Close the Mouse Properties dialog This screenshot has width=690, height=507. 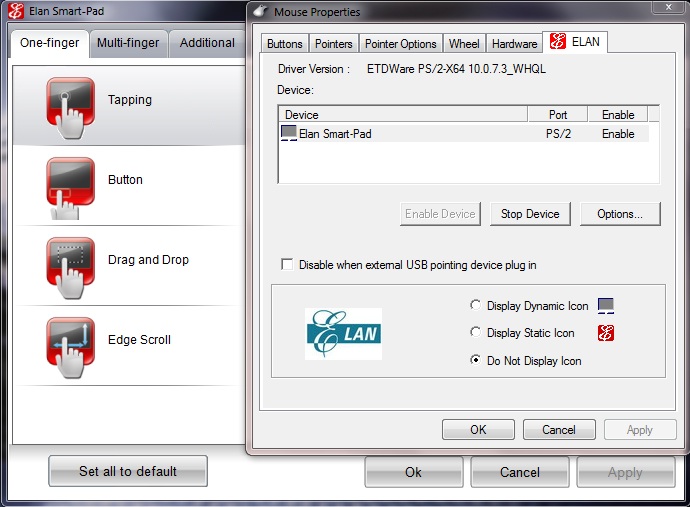click(668, 7)
